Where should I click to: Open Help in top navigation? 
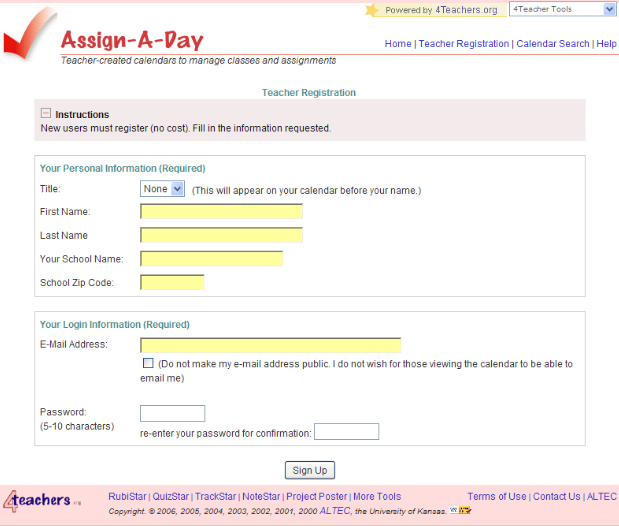[x=606, y=43]
